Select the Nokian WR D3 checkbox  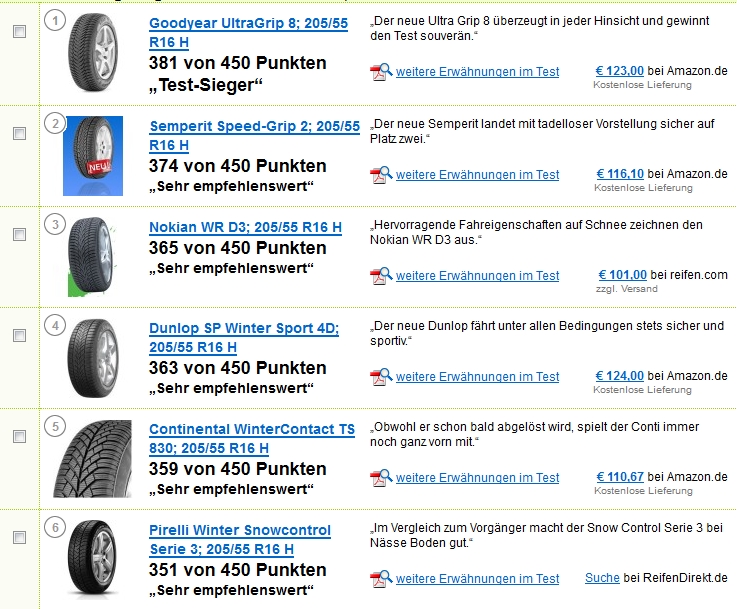click(19, 234)
